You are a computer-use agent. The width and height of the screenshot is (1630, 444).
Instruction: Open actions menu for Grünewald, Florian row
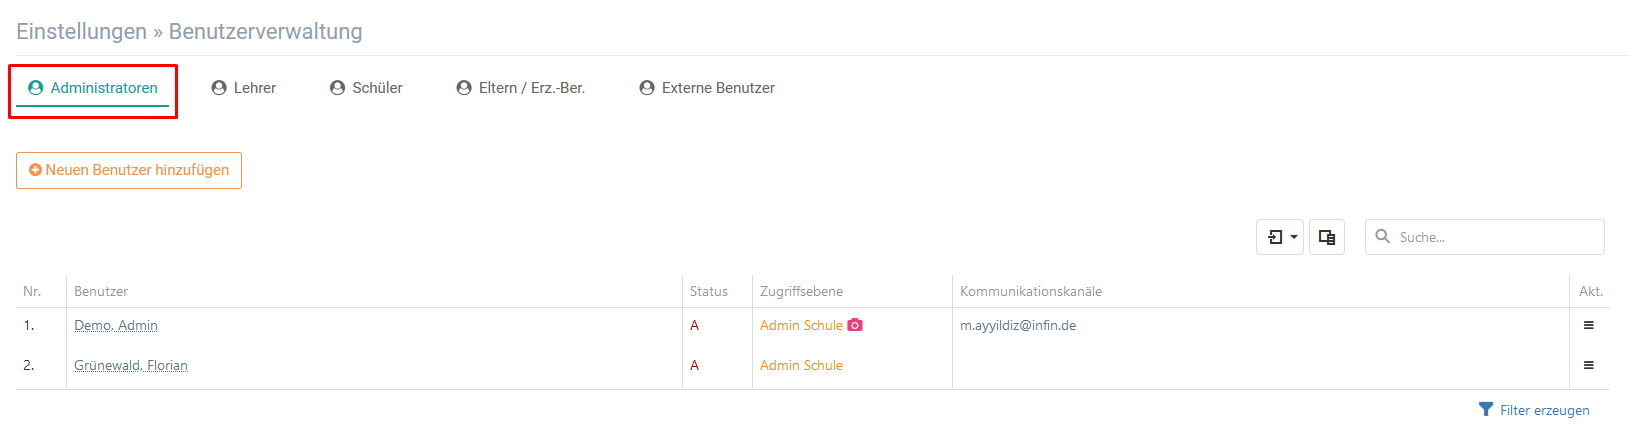point(1588,365)
